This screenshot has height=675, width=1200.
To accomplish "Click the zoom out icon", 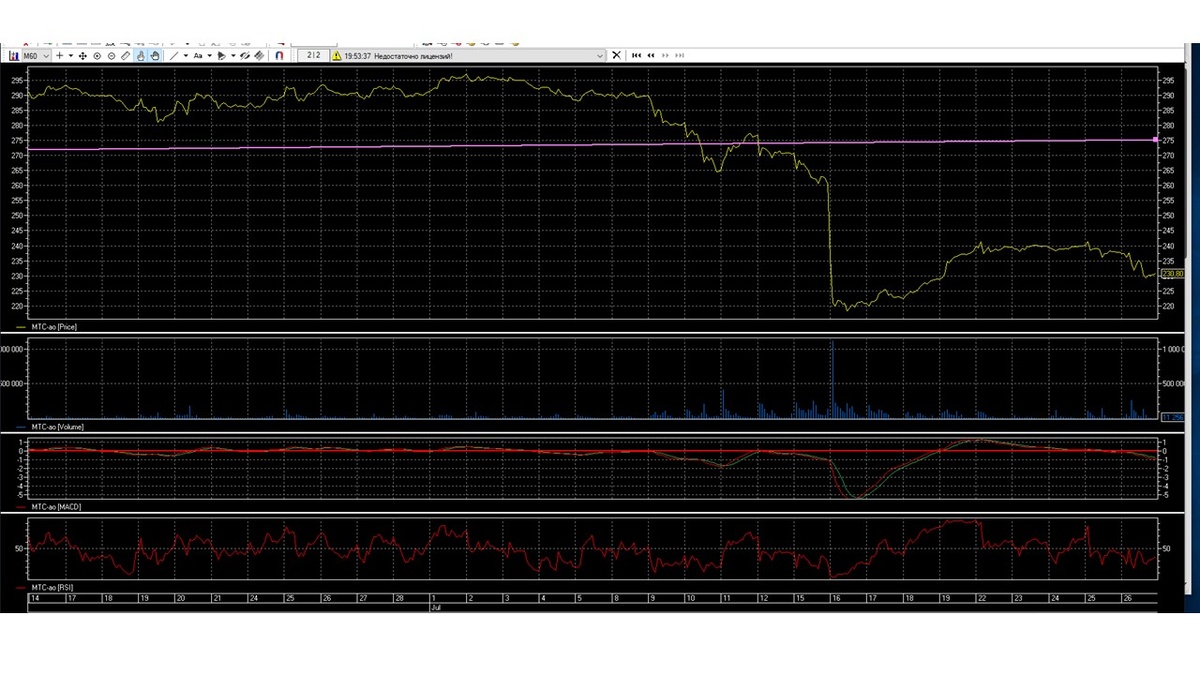I will pos(111,56).
